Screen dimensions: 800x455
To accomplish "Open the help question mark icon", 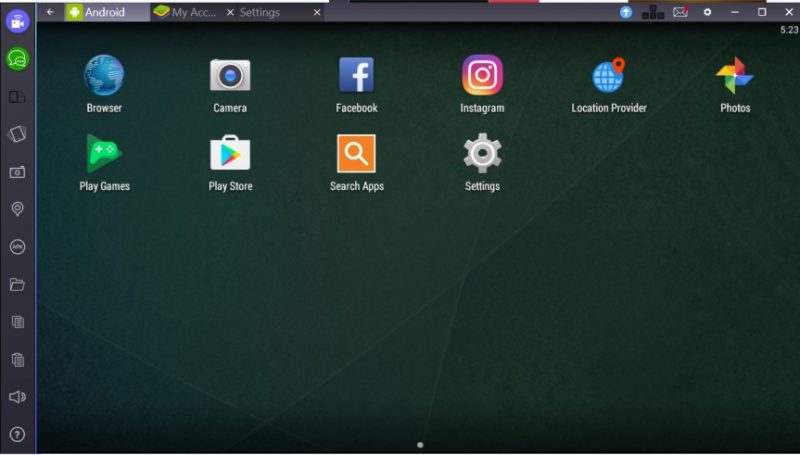I will point(17,435).
